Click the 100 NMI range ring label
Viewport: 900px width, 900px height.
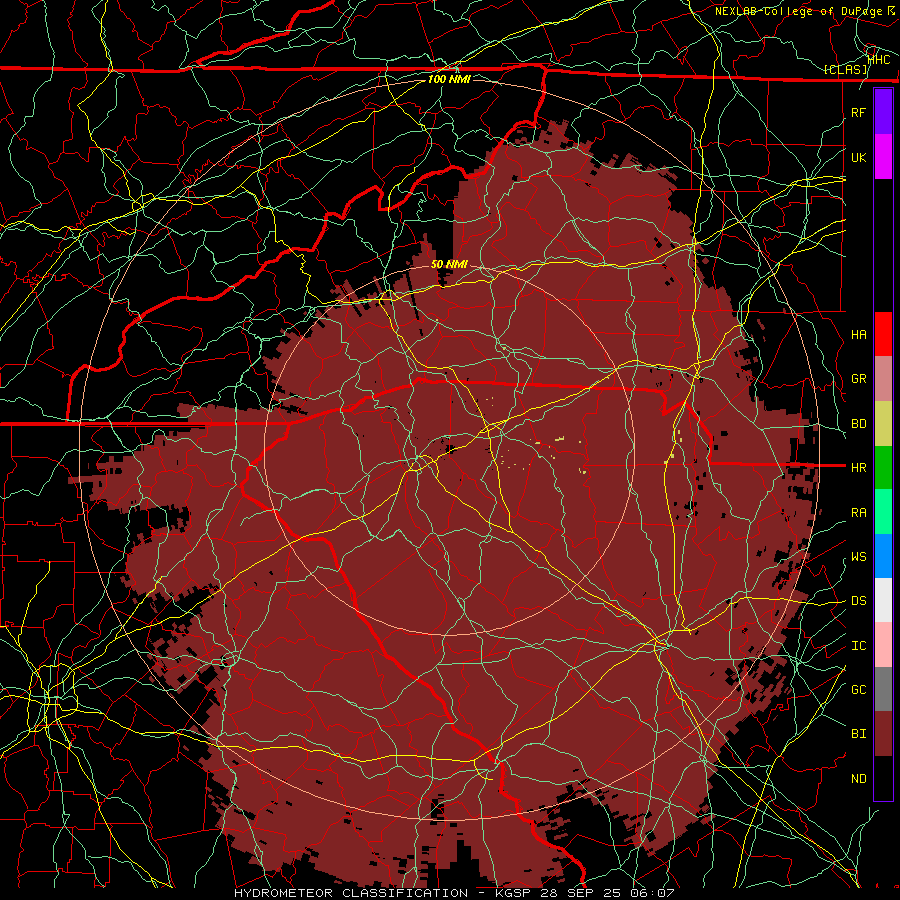449,79
